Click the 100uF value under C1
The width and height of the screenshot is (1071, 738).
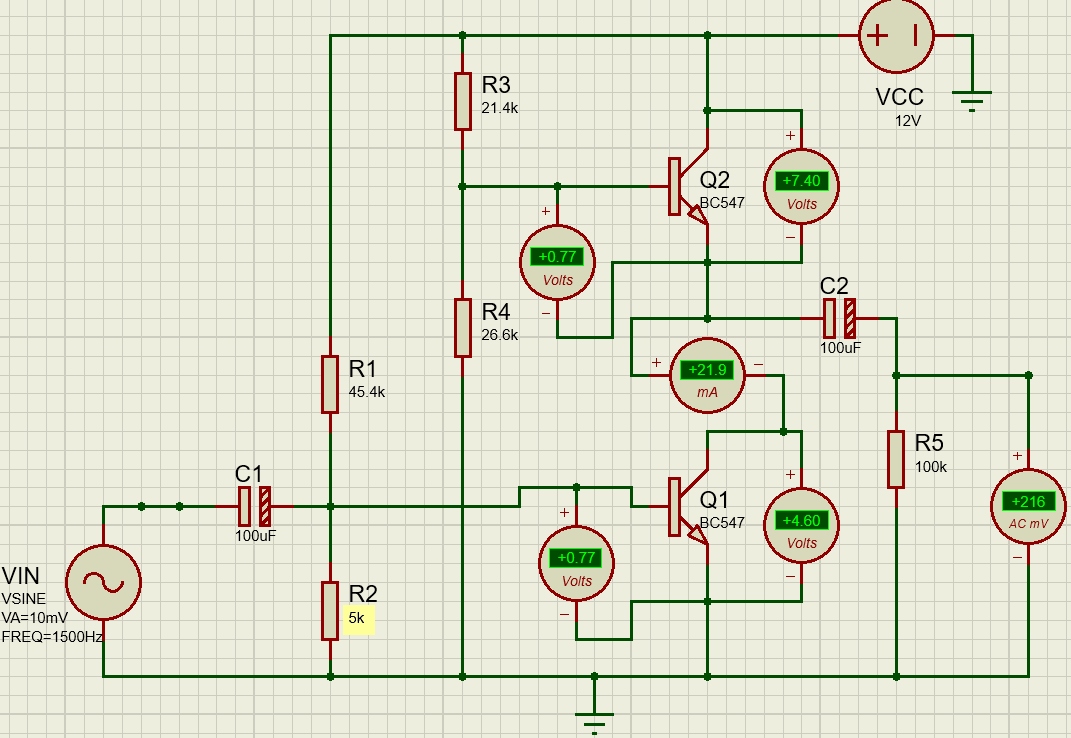[255, 536]
